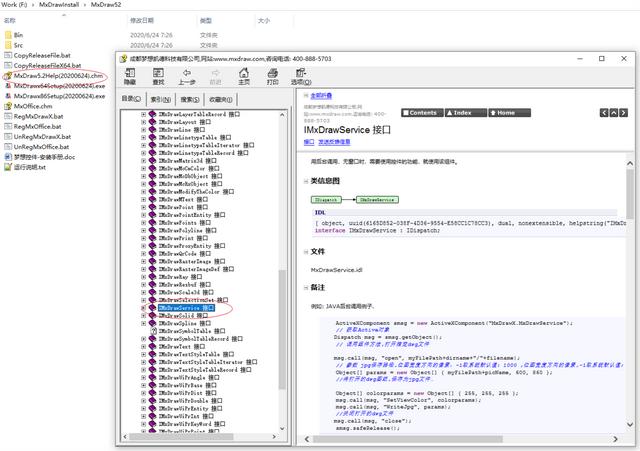Select the IMxDrawLinetypeTable 接口 tree item
The image size is (640, 451).
195,138
